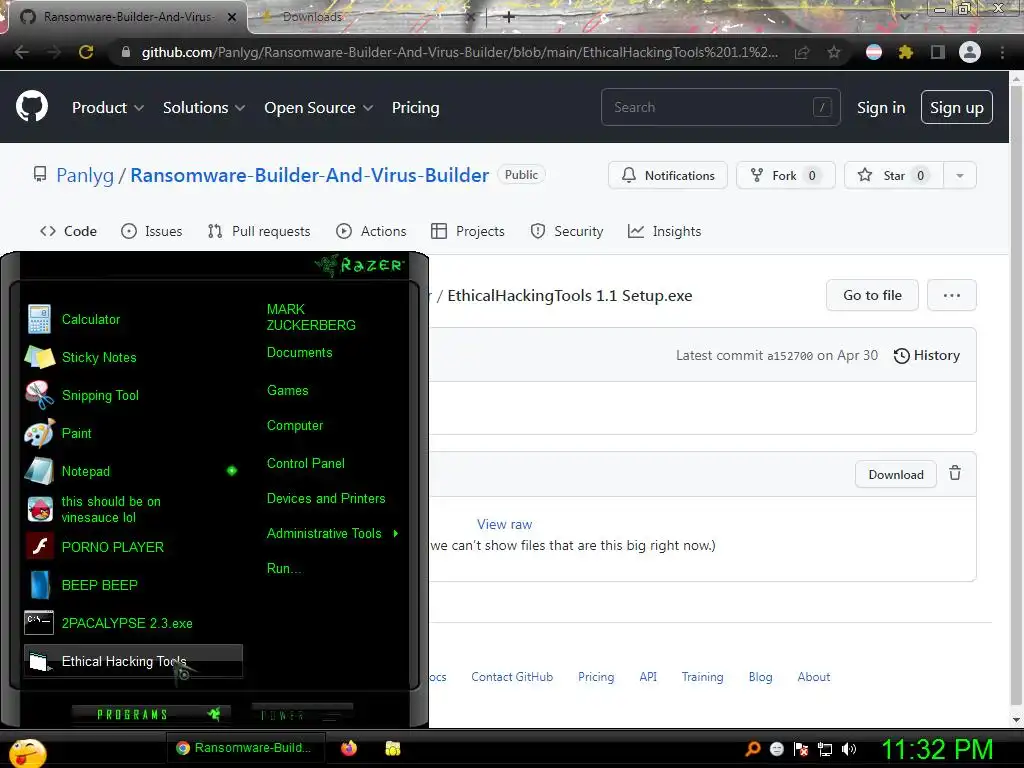1024x768 pixels.
Task: Open the Pull requests tab
Action: pyautogui.click(x=259, y=231)
